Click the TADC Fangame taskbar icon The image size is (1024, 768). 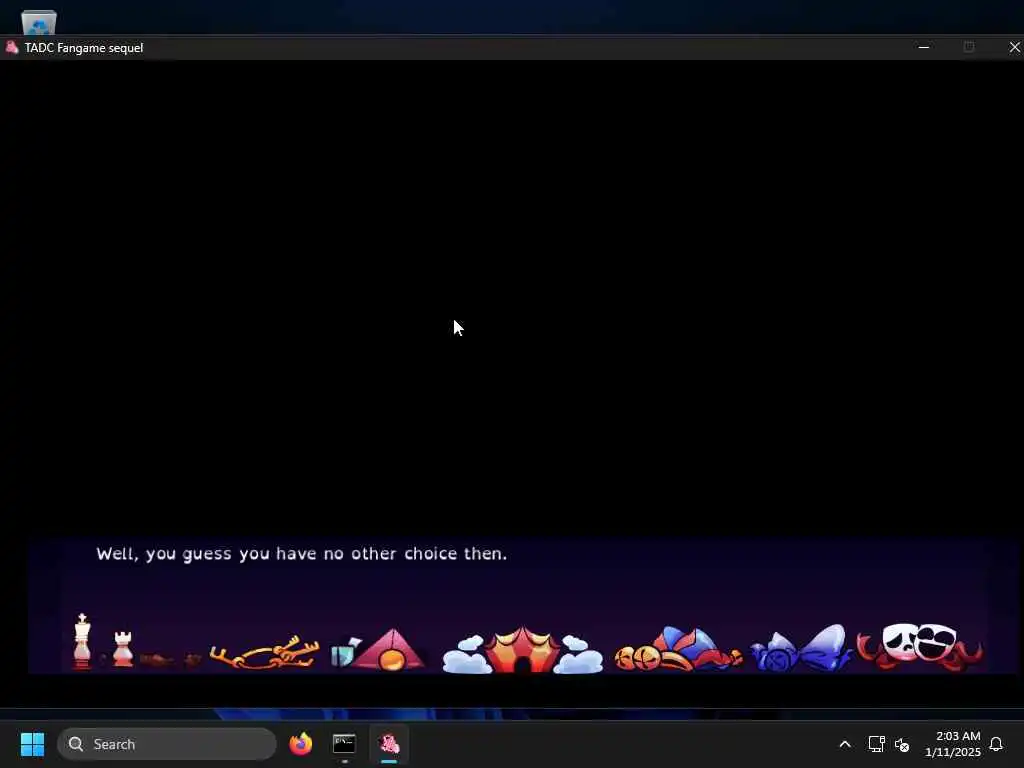click(x=389, y=744)
